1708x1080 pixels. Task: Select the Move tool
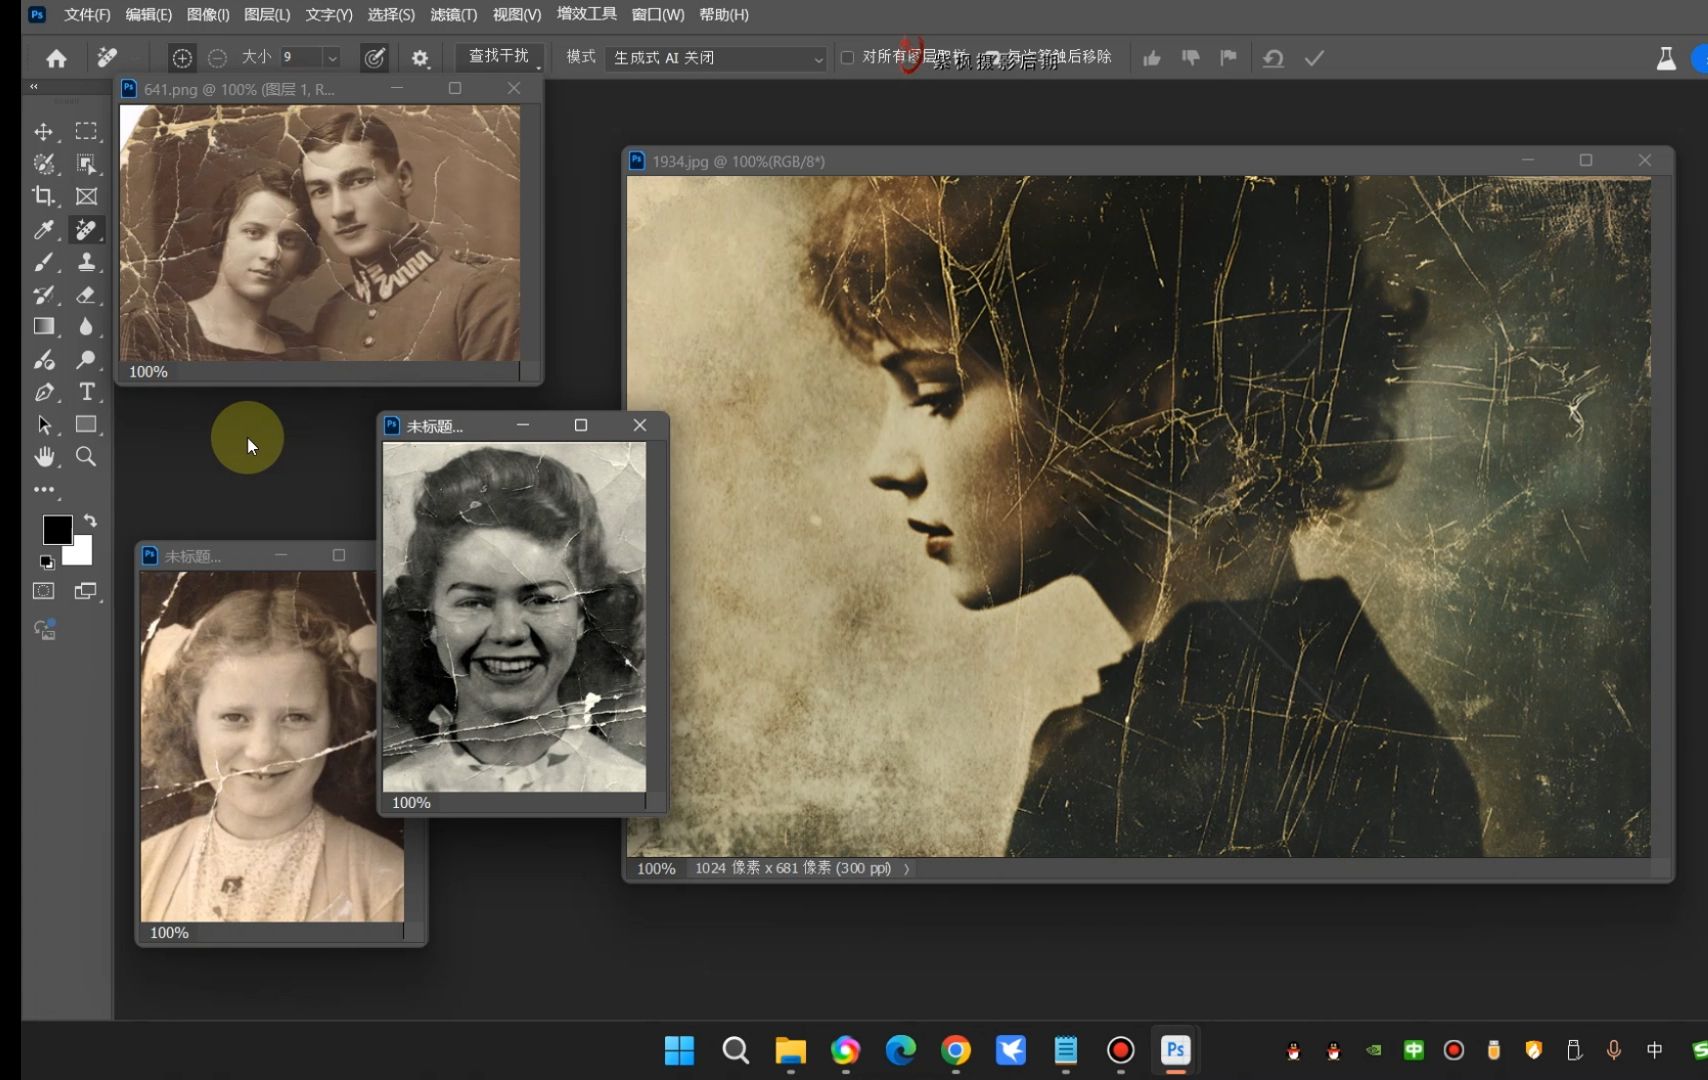pos(44,132)
